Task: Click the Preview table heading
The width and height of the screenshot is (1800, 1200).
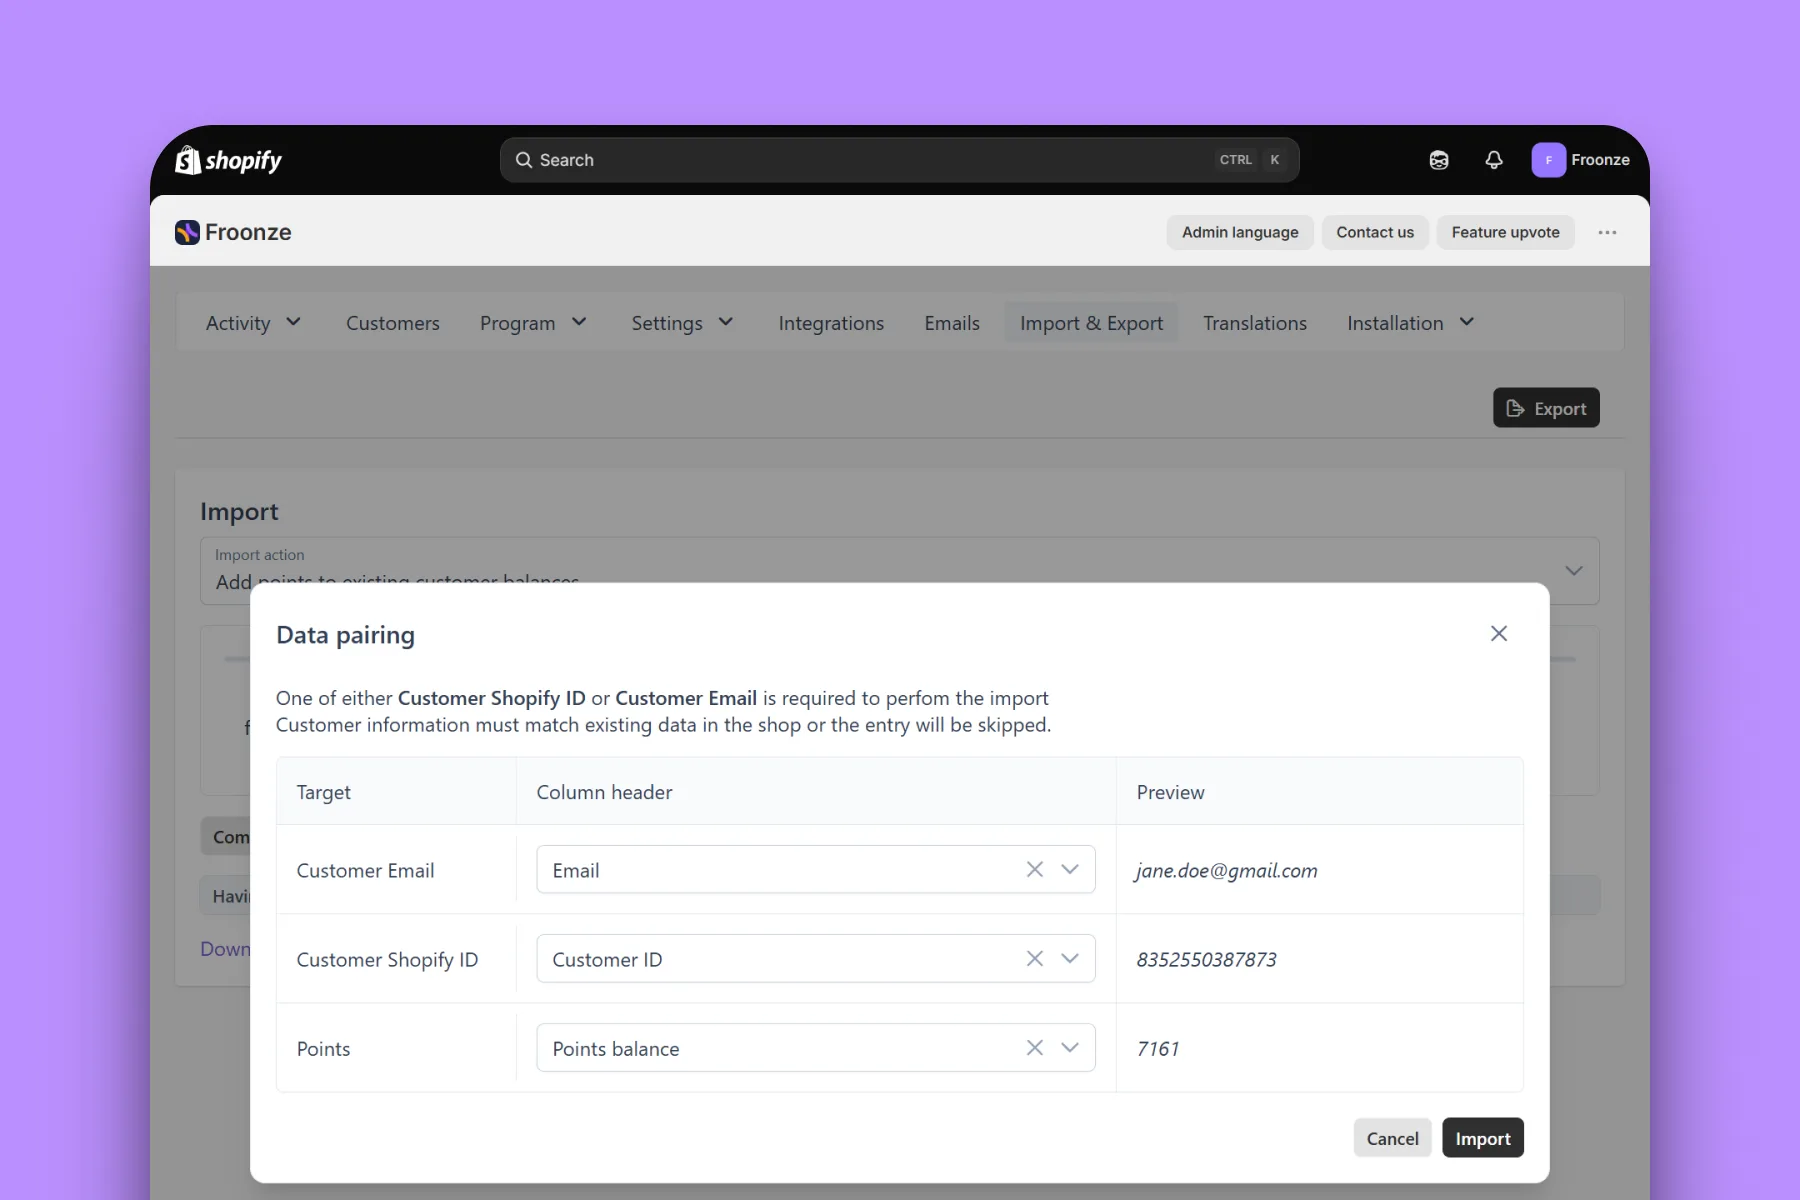Action: (1170, 792)
